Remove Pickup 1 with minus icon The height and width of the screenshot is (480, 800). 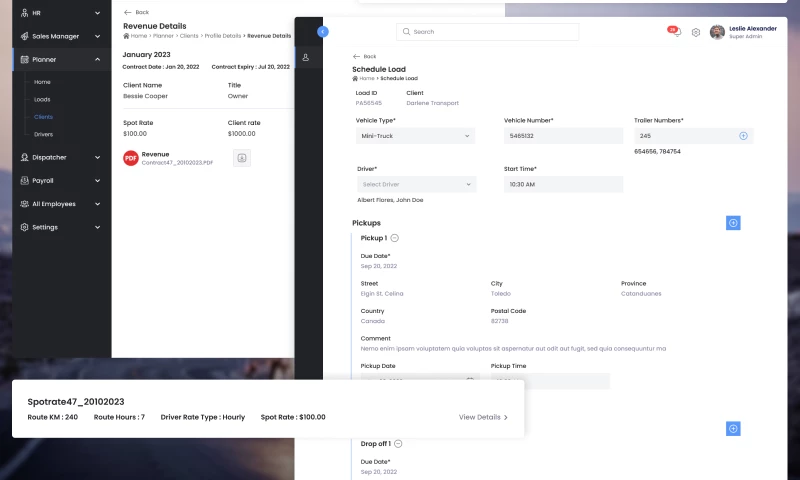point(394,238)
